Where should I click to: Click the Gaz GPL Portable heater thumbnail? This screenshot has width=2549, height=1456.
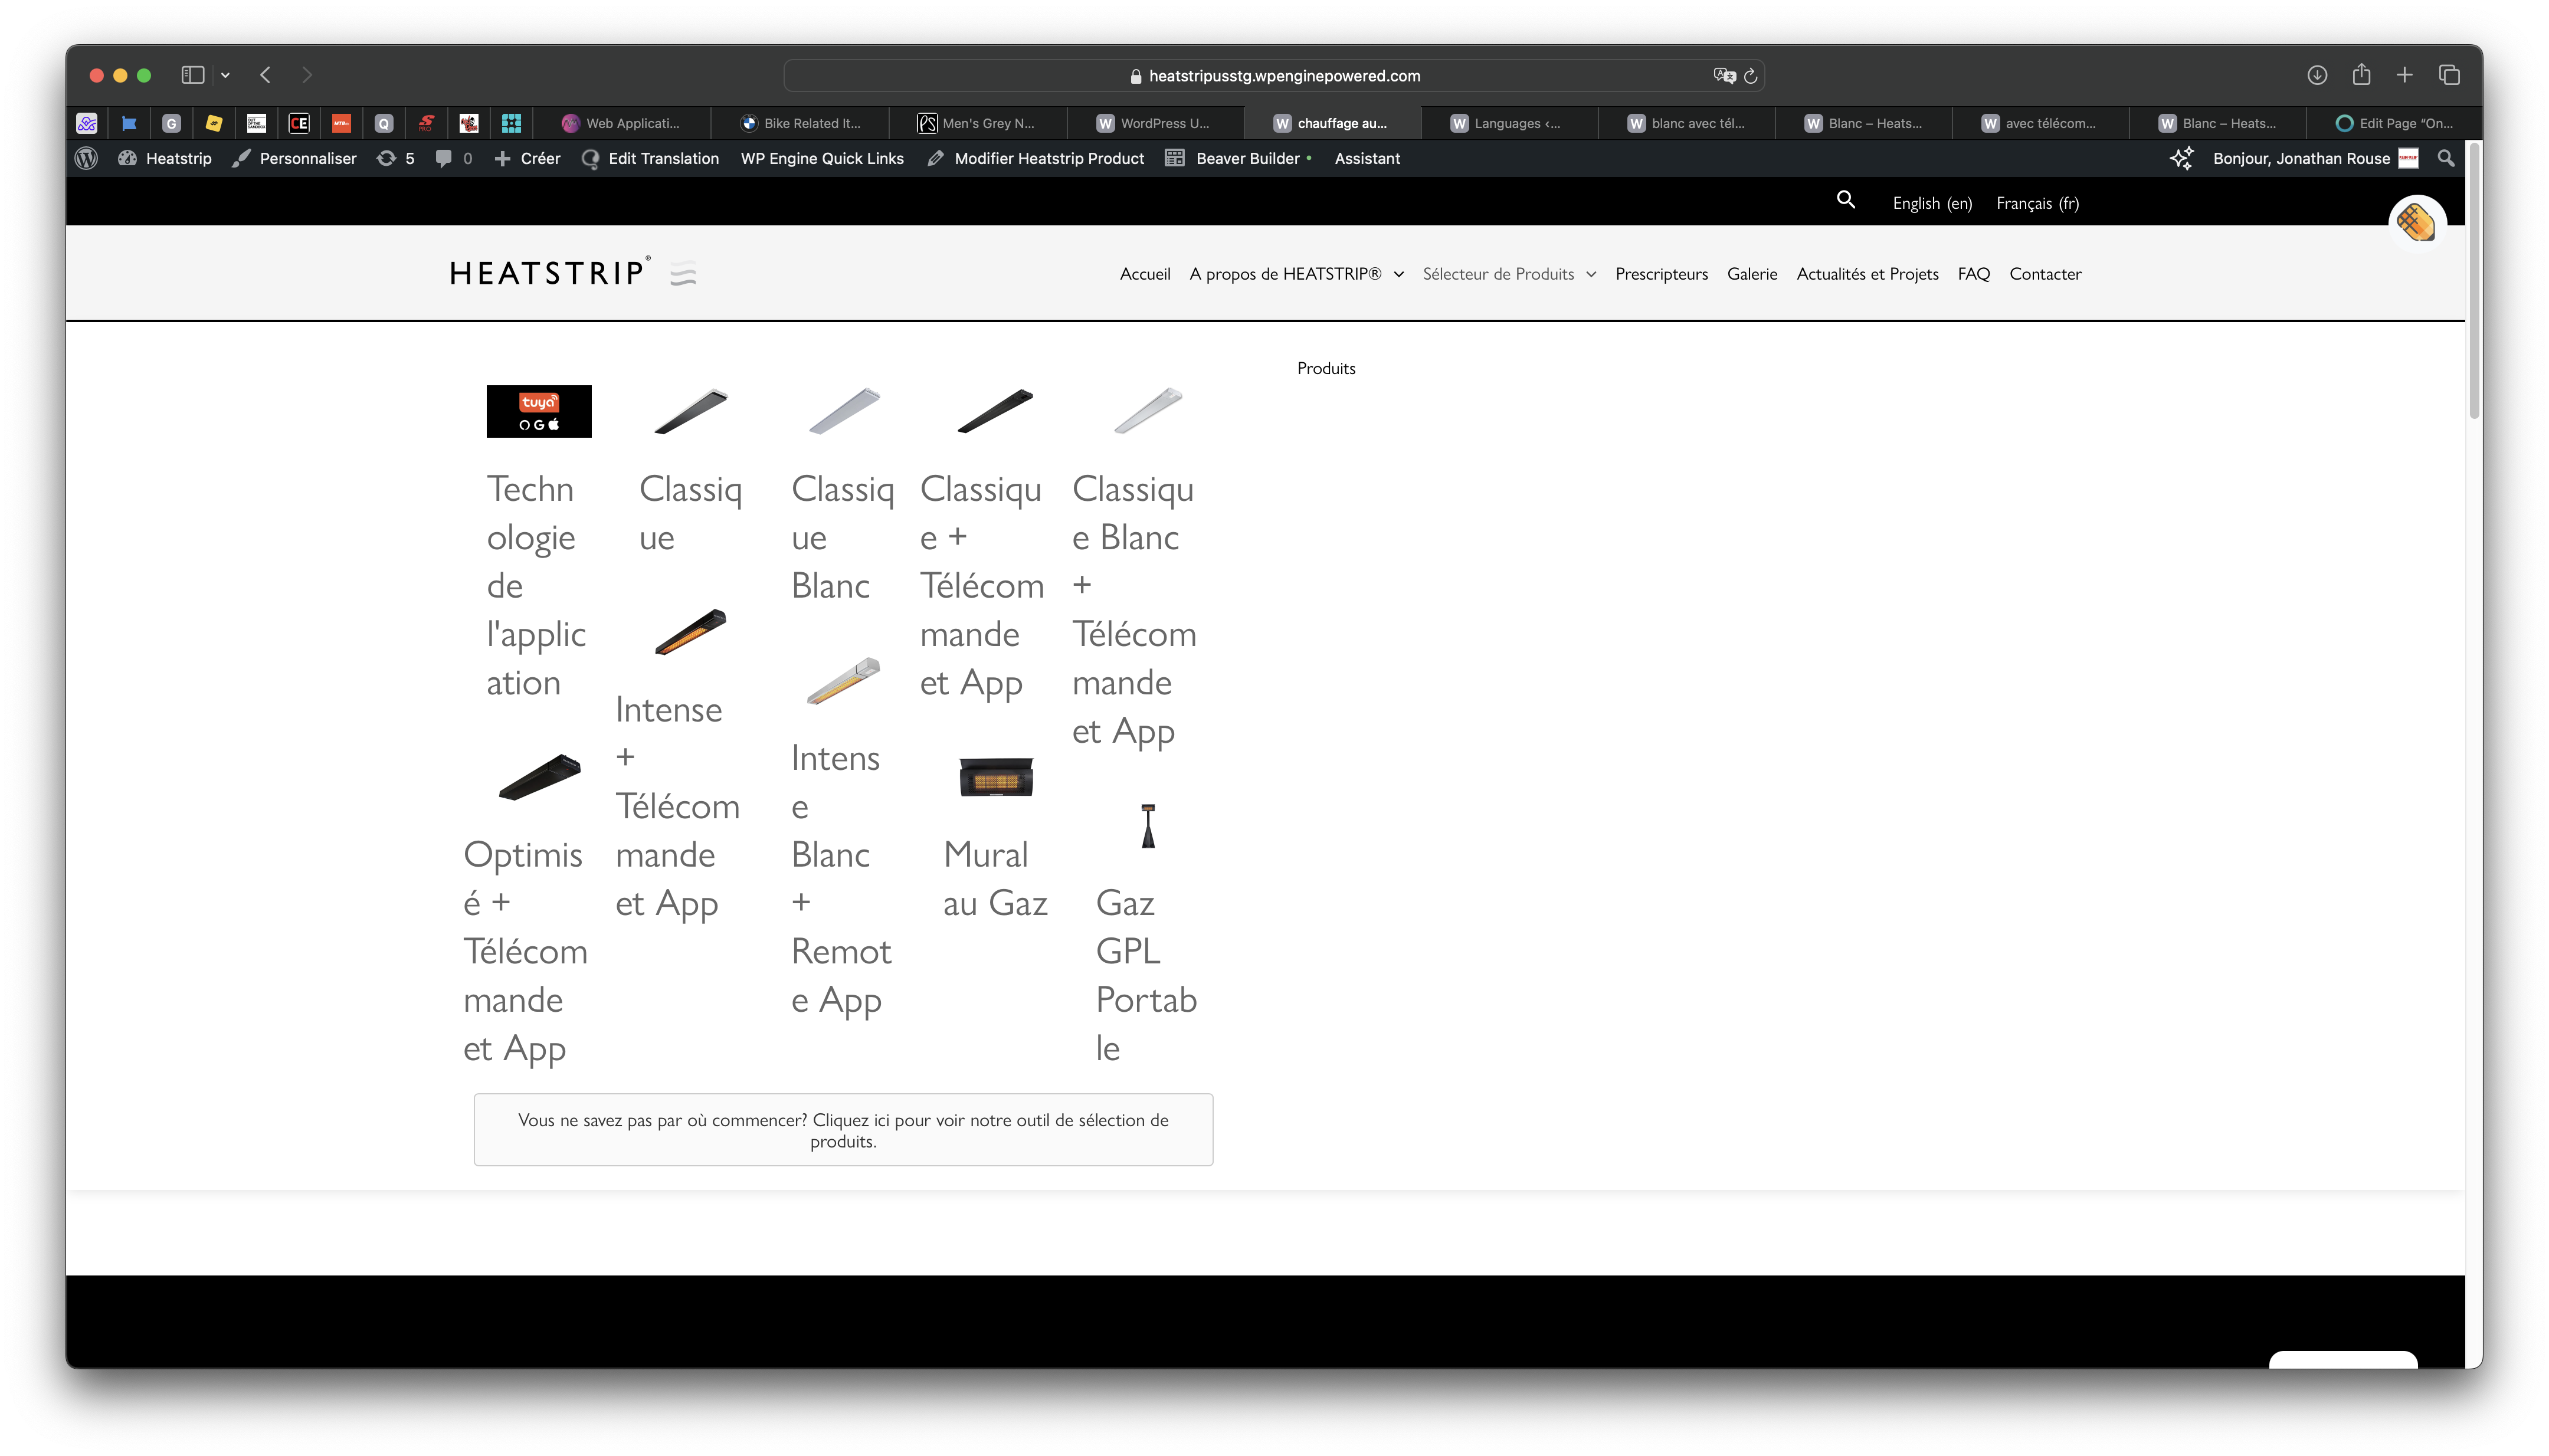click(1148, 826)
